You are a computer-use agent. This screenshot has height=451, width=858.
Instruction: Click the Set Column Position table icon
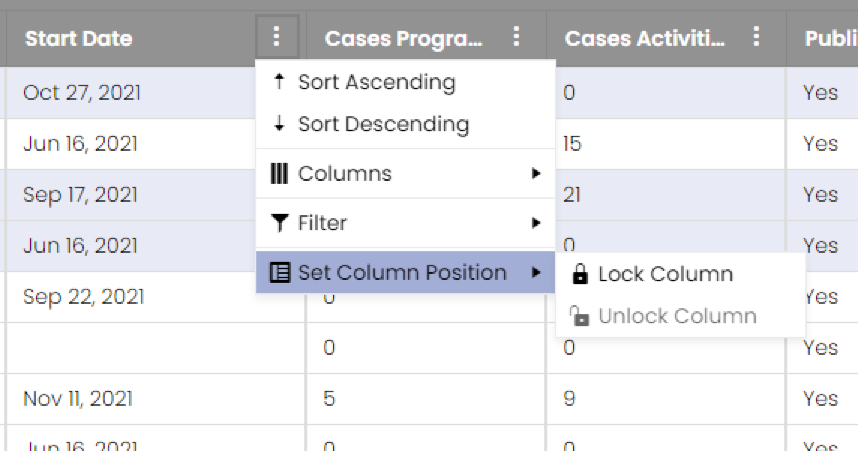coord(280,272)
